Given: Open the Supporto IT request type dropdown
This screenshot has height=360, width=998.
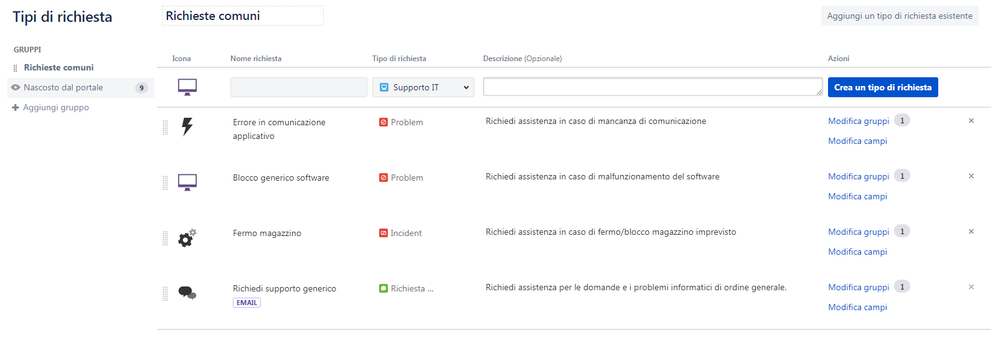Looking at the screenshot, I should click(x=423, y=87).
